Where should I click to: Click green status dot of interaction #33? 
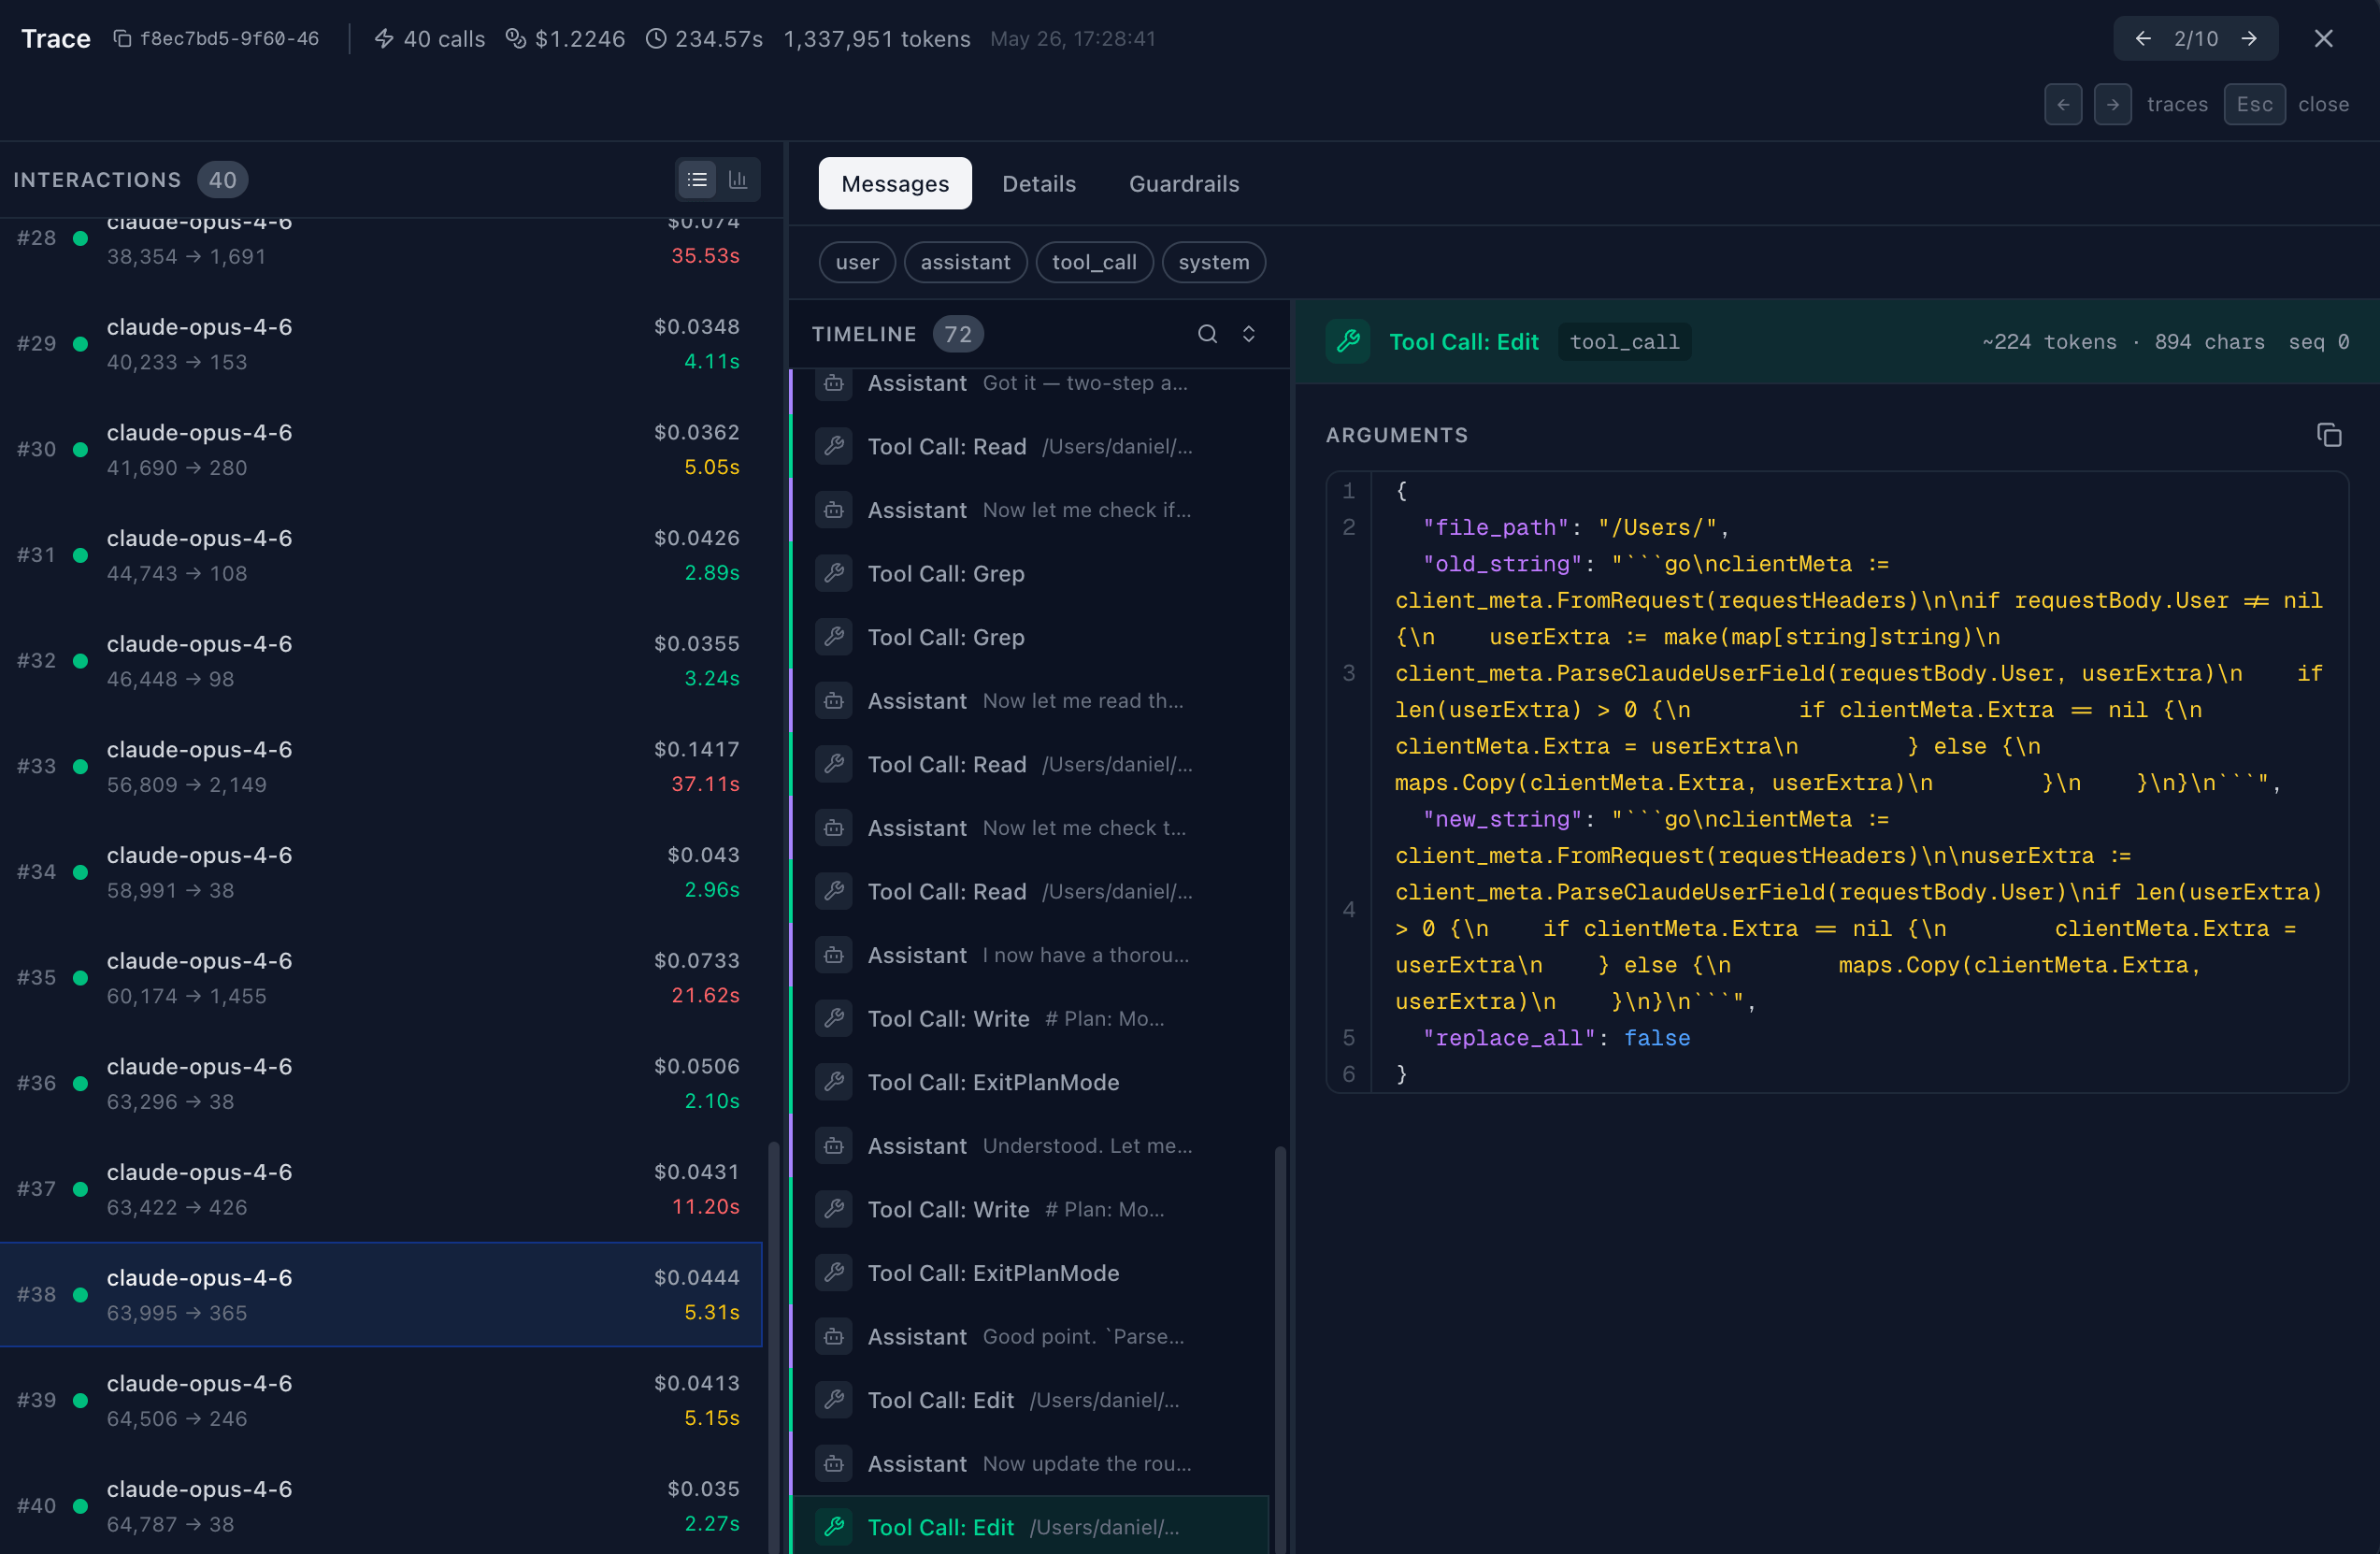point(80,767)
